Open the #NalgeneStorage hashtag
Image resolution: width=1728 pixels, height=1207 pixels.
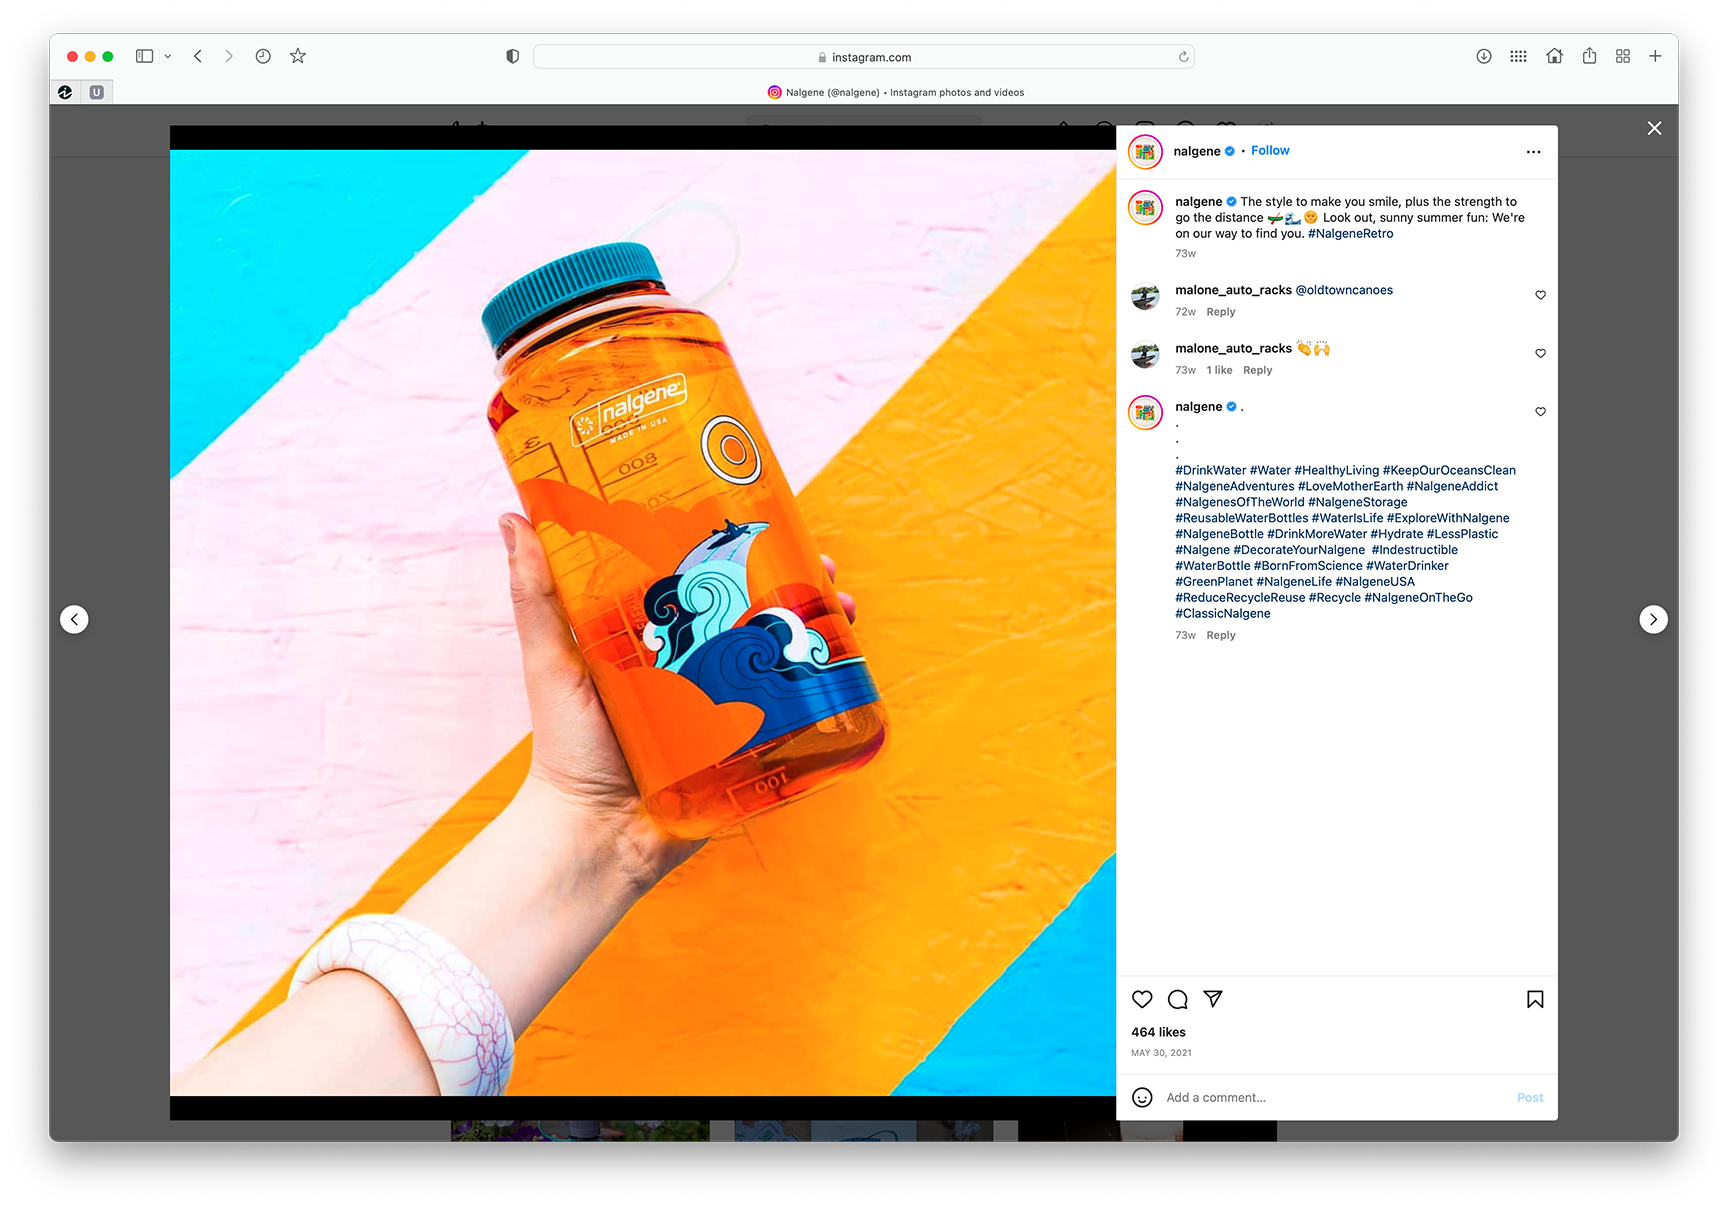[1358, 502]
